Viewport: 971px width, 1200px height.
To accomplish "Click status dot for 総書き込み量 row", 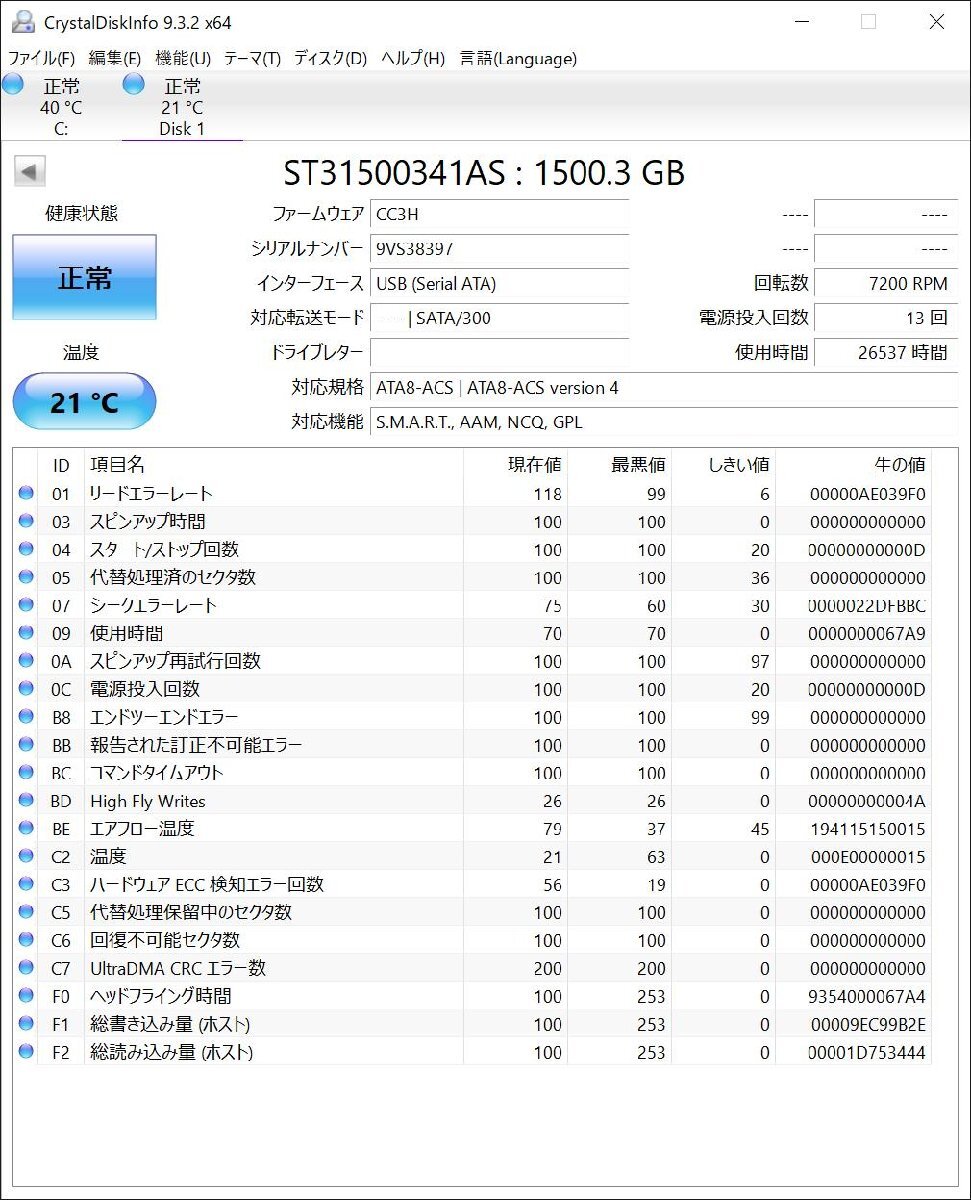I will click(26, 1024).
